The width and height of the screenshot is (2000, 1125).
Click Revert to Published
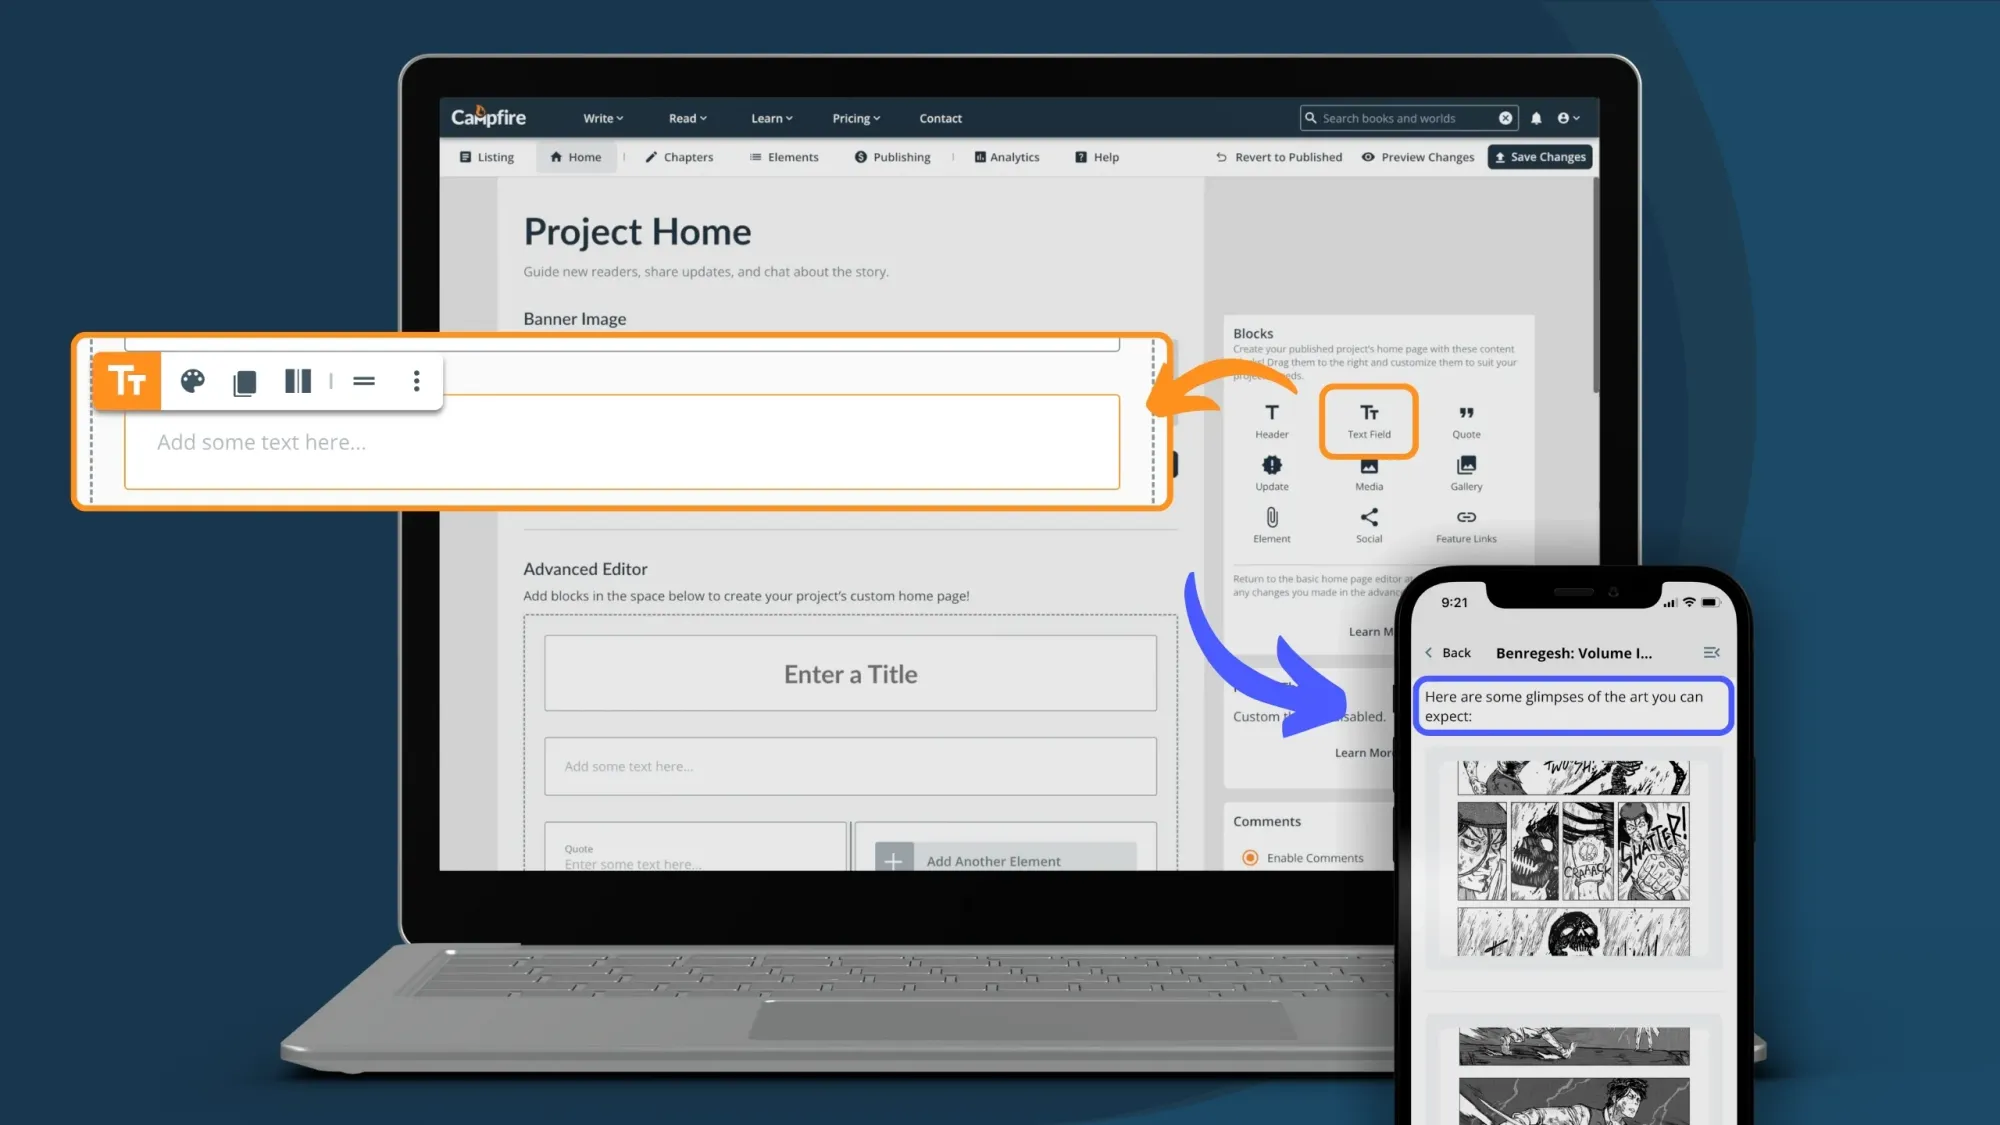click(x=1286, y=157)
